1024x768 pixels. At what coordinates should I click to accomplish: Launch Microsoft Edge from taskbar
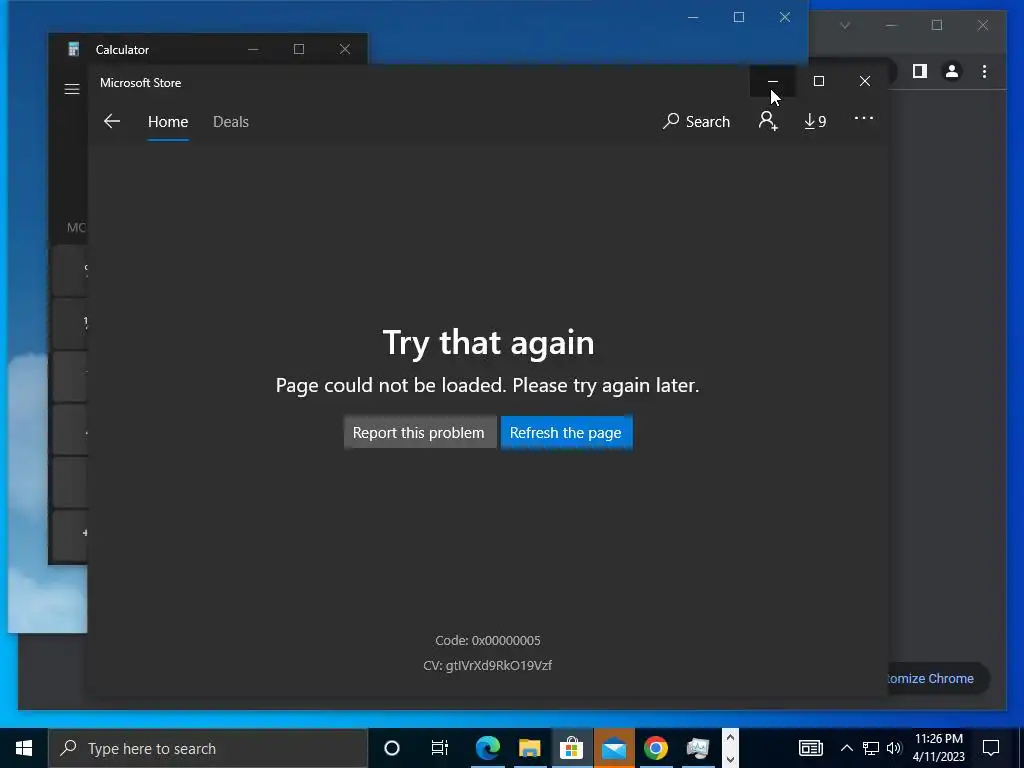[x=487, y=748]
